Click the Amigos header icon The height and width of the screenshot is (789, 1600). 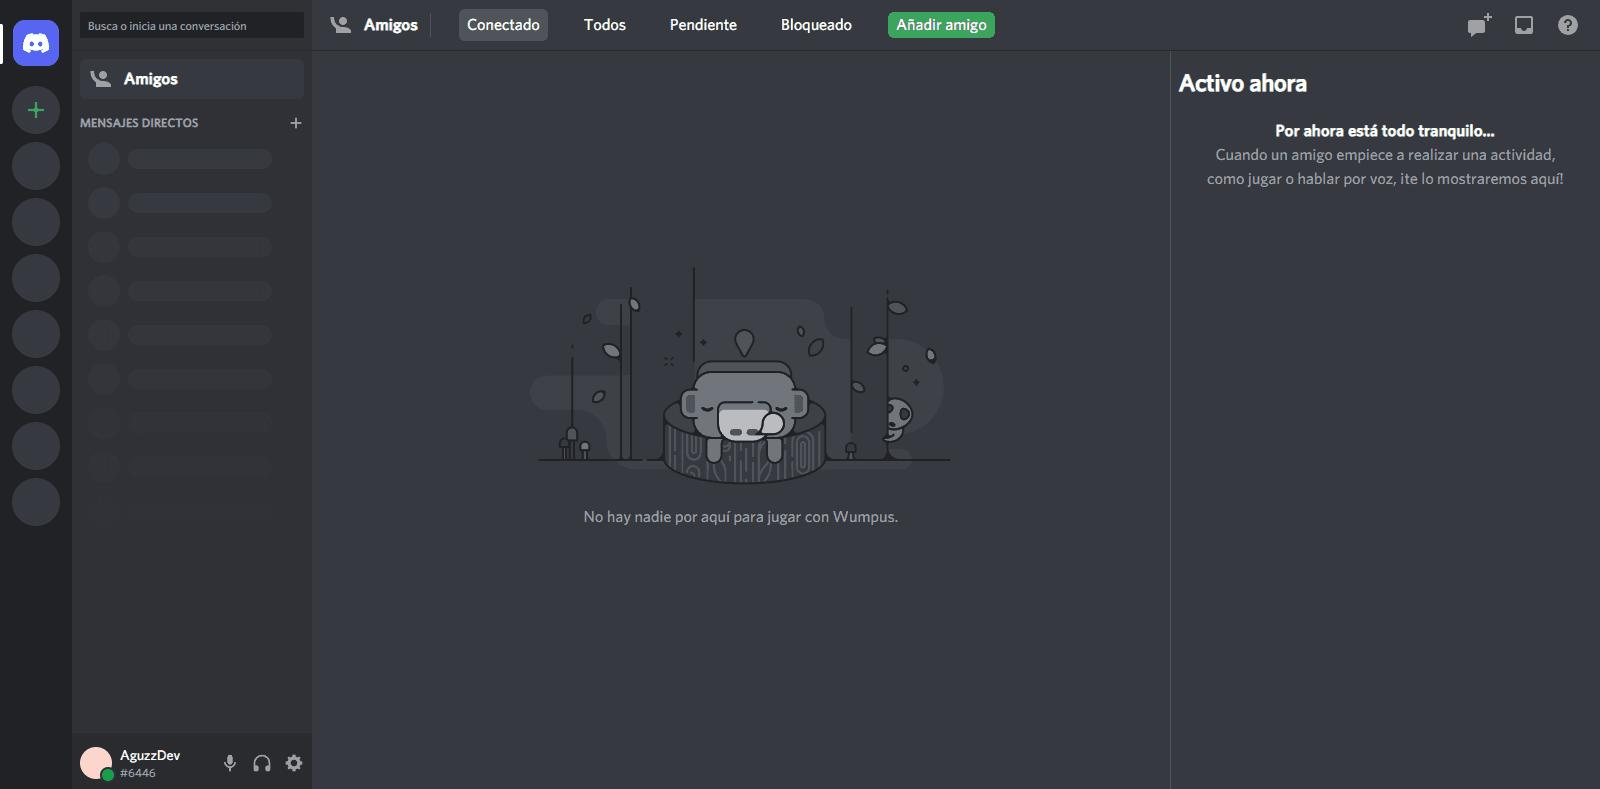click(341, 25)
